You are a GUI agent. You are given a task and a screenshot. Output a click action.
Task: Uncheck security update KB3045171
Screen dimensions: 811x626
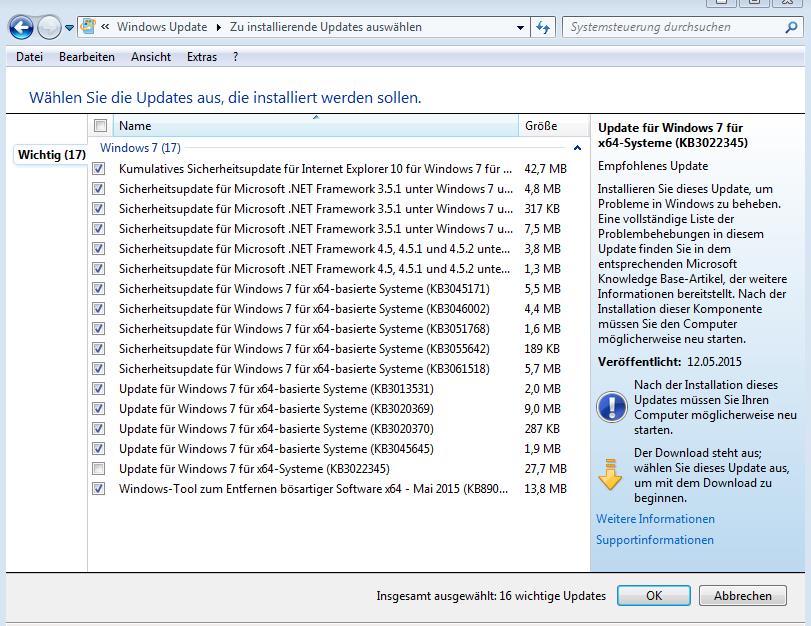(x=98, y=289)
